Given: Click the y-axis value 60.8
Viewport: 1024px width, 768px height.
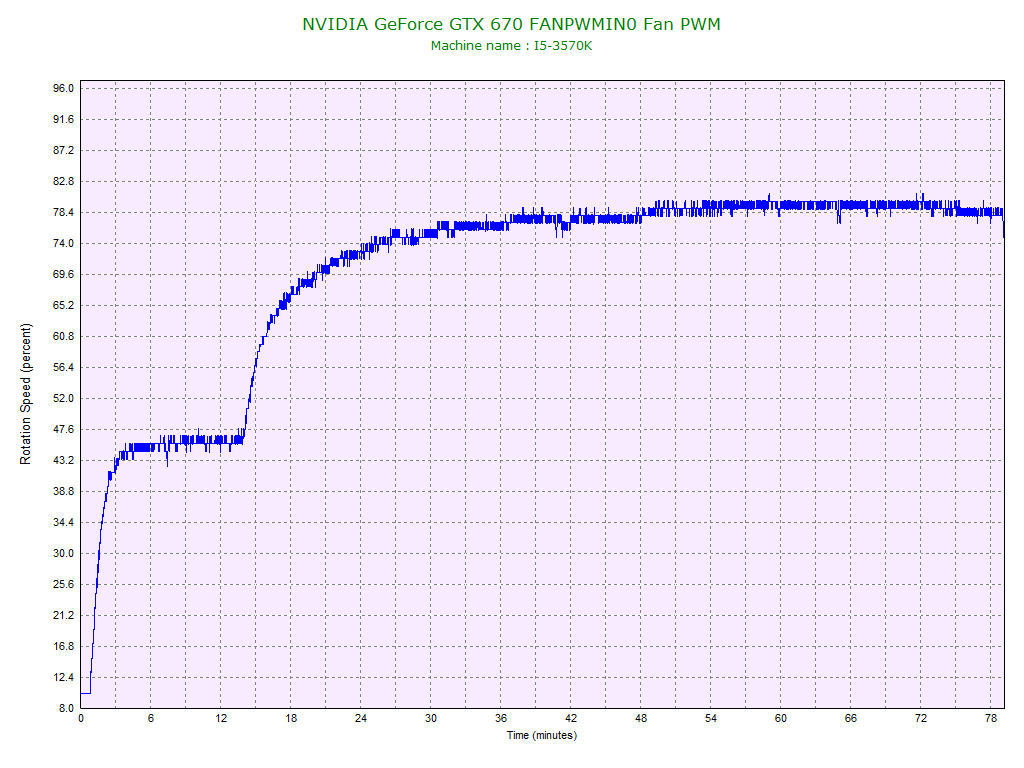Looking at the screenshot, I should [63, 336].
